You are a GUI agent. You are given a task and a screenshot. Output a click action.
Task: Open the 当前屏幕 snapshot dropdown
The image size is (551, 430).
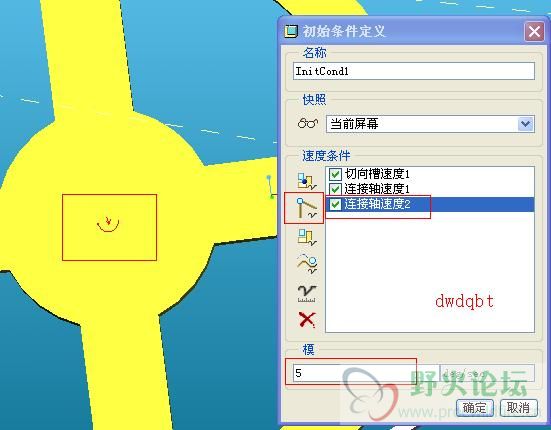click(526, 124)
